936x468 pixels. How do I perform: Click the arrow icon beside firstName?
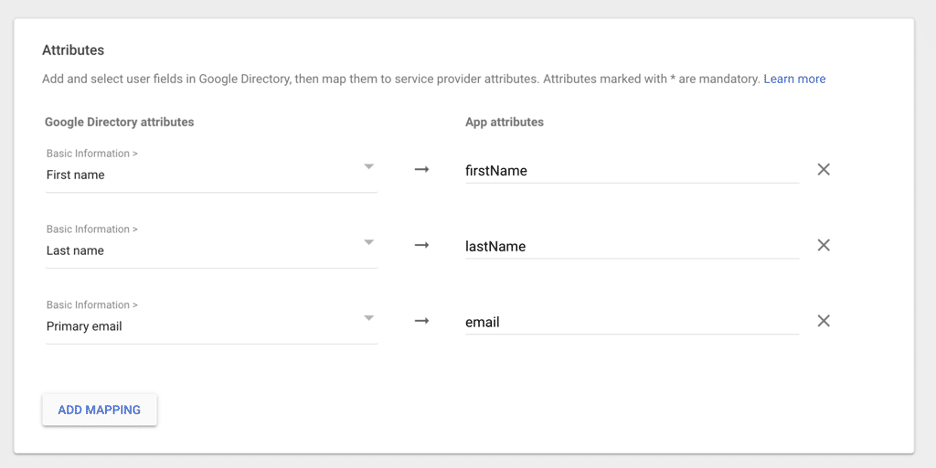click(422, 170)
